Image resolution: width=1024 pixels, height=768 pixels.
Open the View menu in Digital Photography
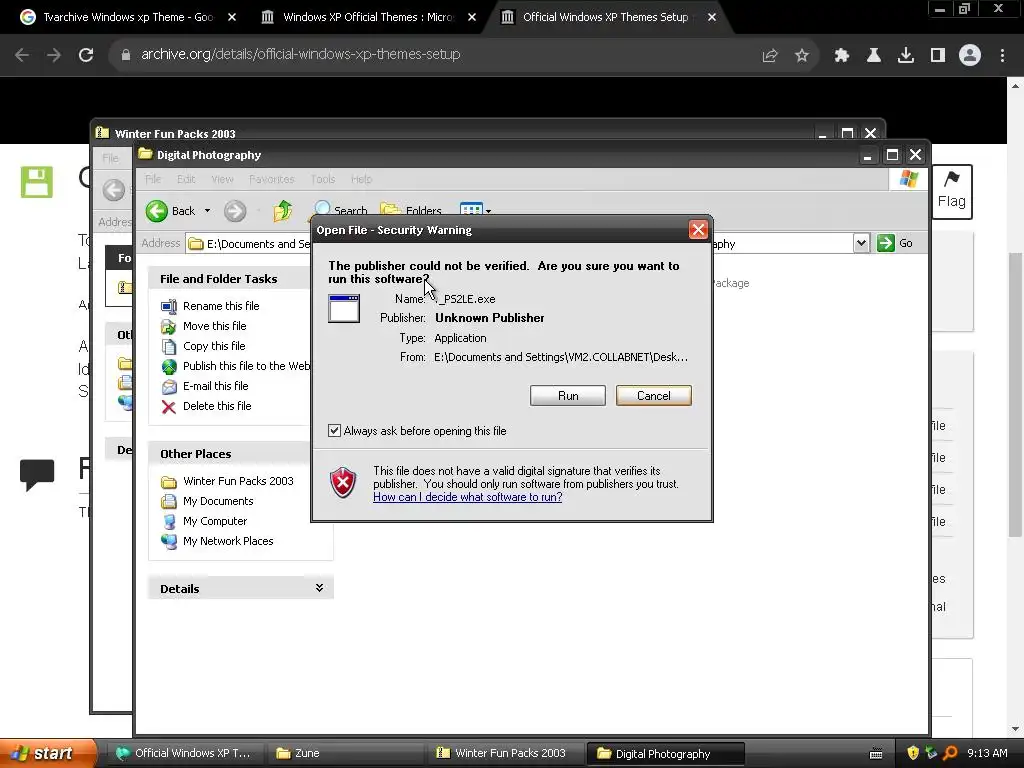[222, 179]
